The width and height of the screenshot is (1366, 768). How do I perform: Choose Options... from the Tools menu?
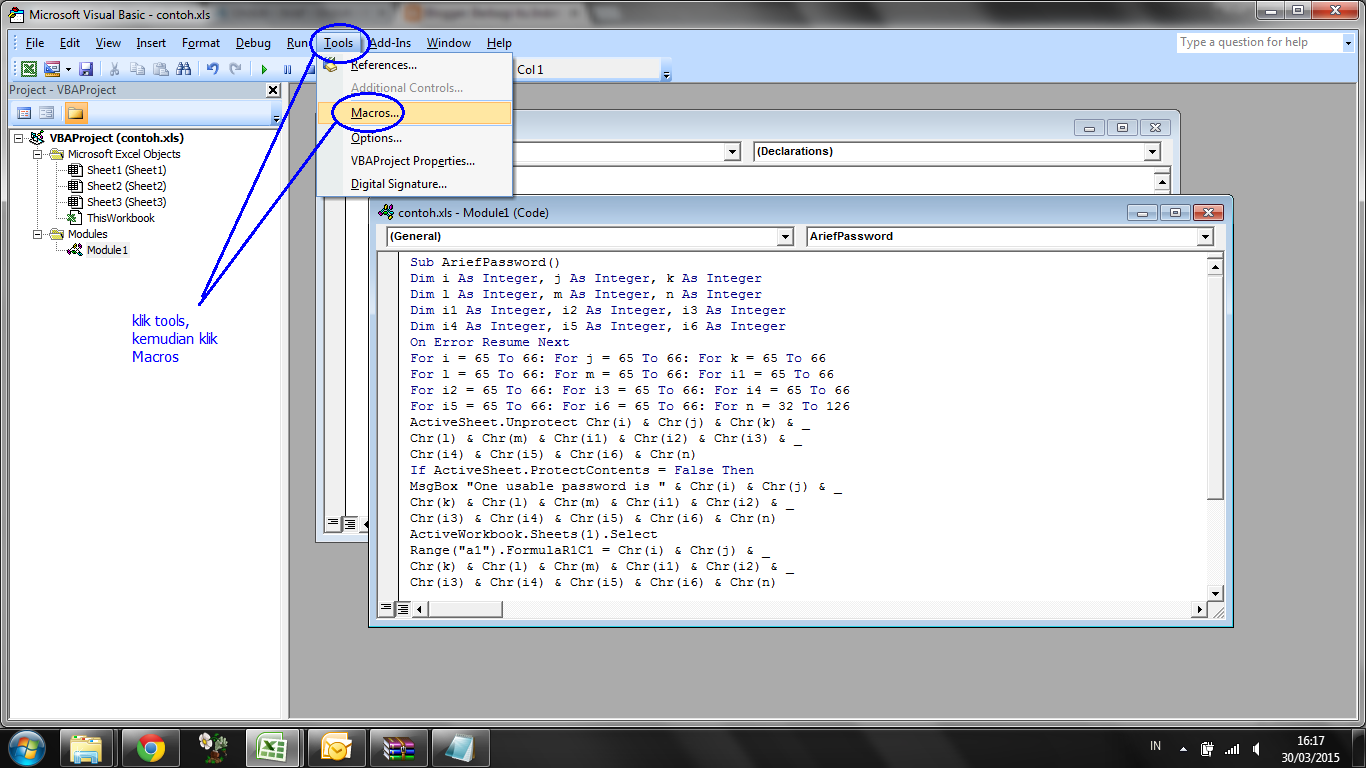coord(414,138)
